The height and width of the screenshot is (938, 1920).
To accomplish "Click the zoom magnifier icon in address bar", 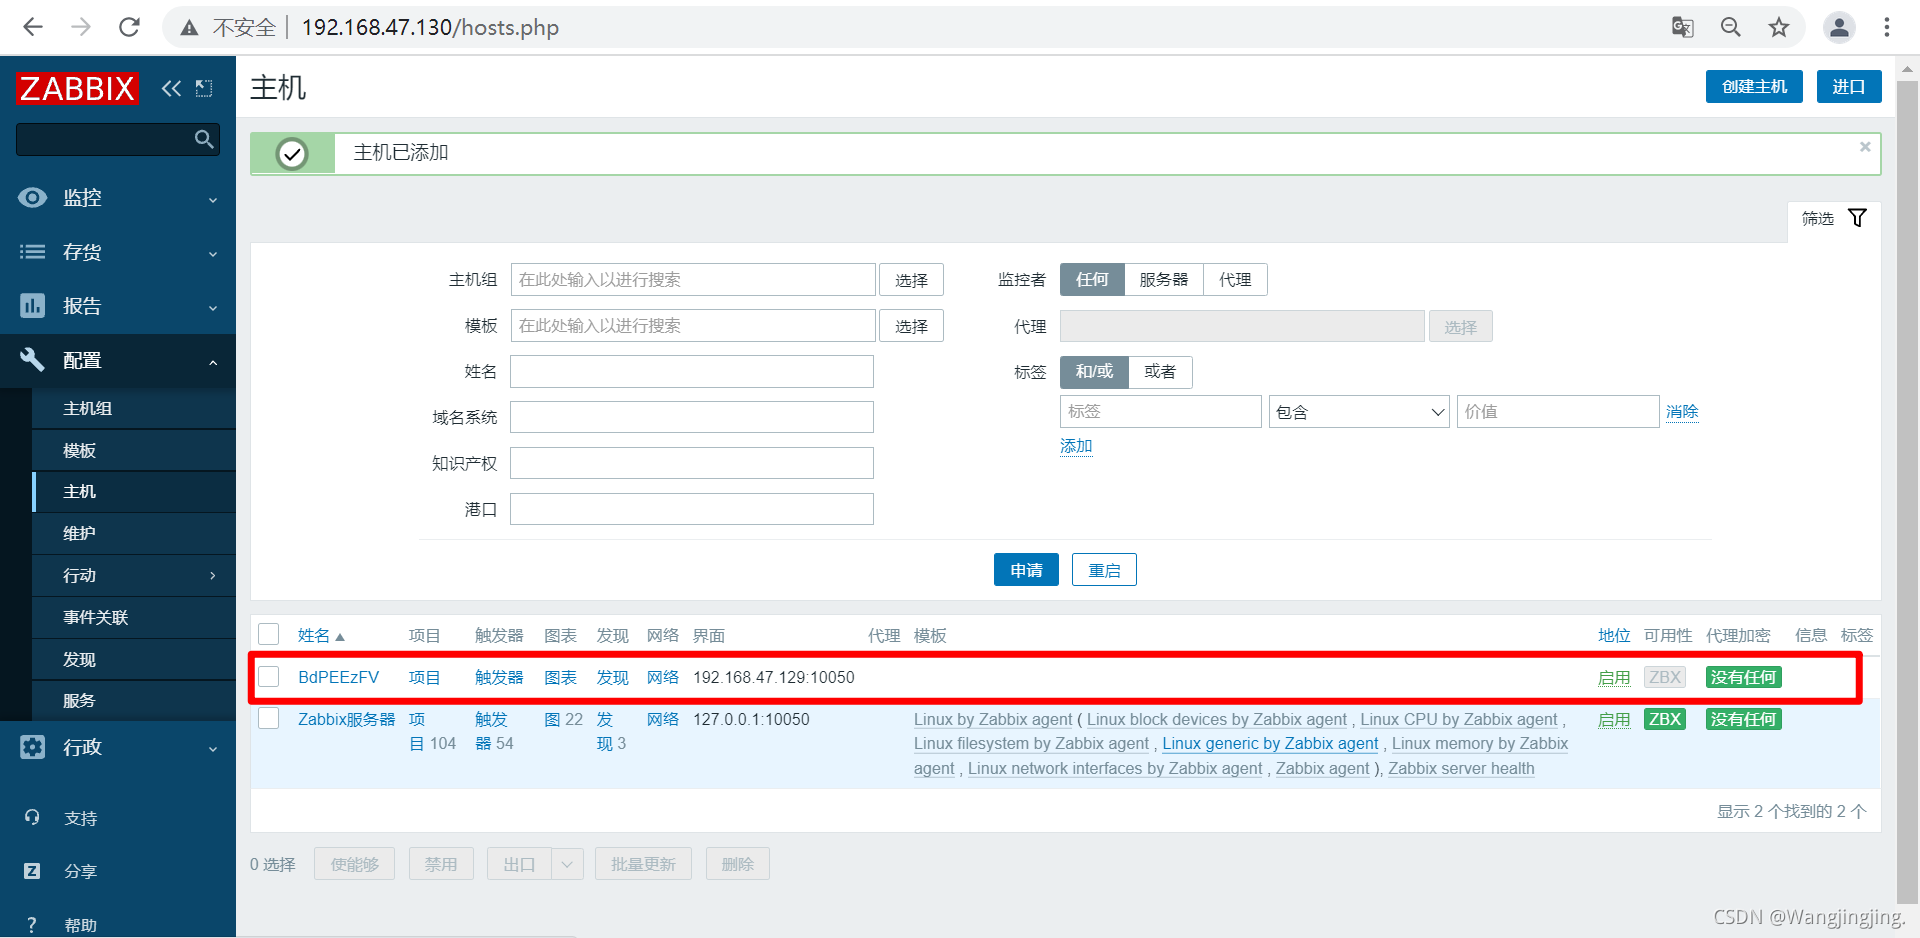I will pos(1731,27).
